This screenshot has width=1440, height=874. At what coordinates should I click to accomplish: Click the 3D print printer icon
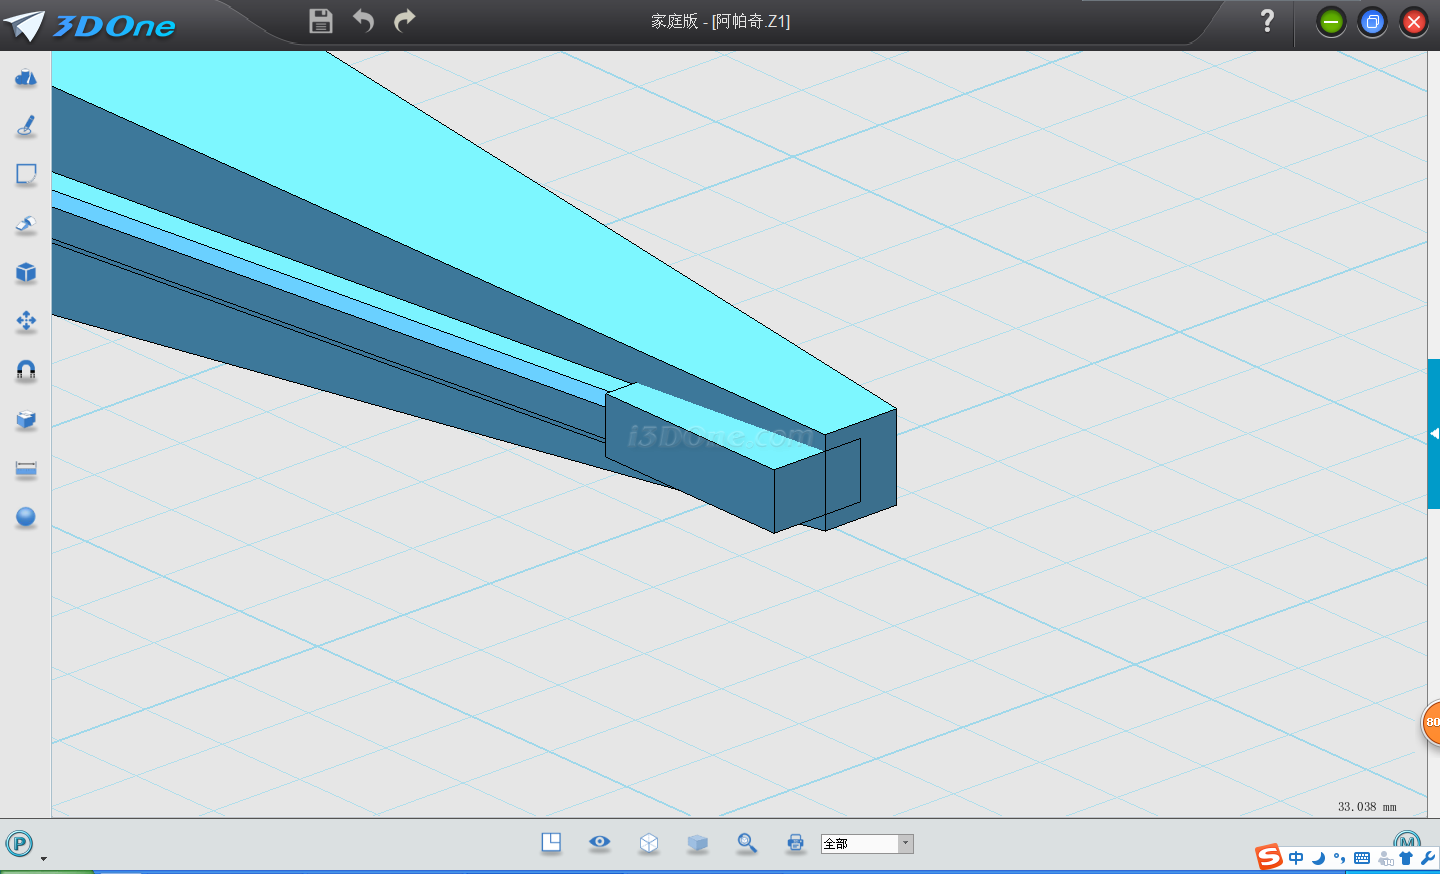tap(795, 843)
